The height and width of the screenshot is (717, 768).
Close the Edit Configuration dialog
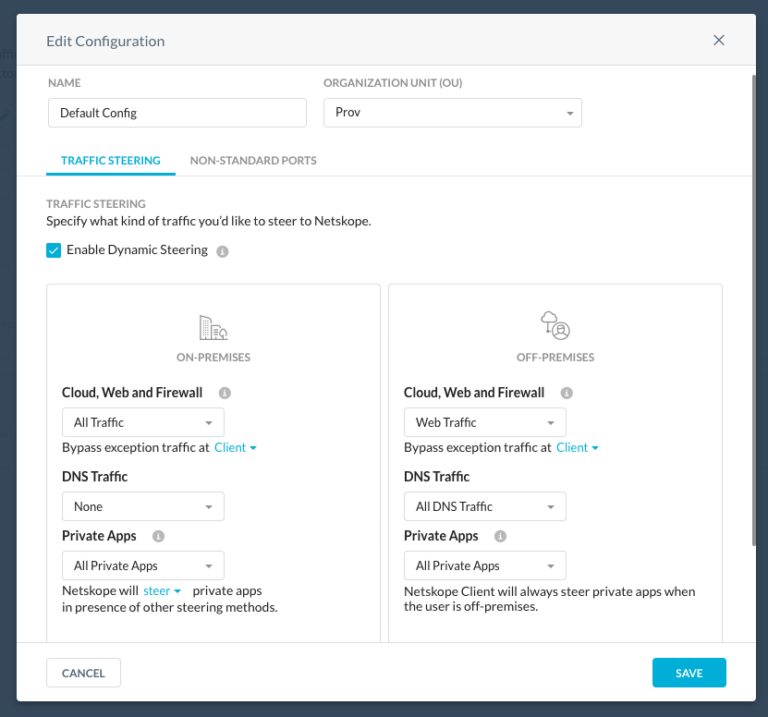[719, 40]
